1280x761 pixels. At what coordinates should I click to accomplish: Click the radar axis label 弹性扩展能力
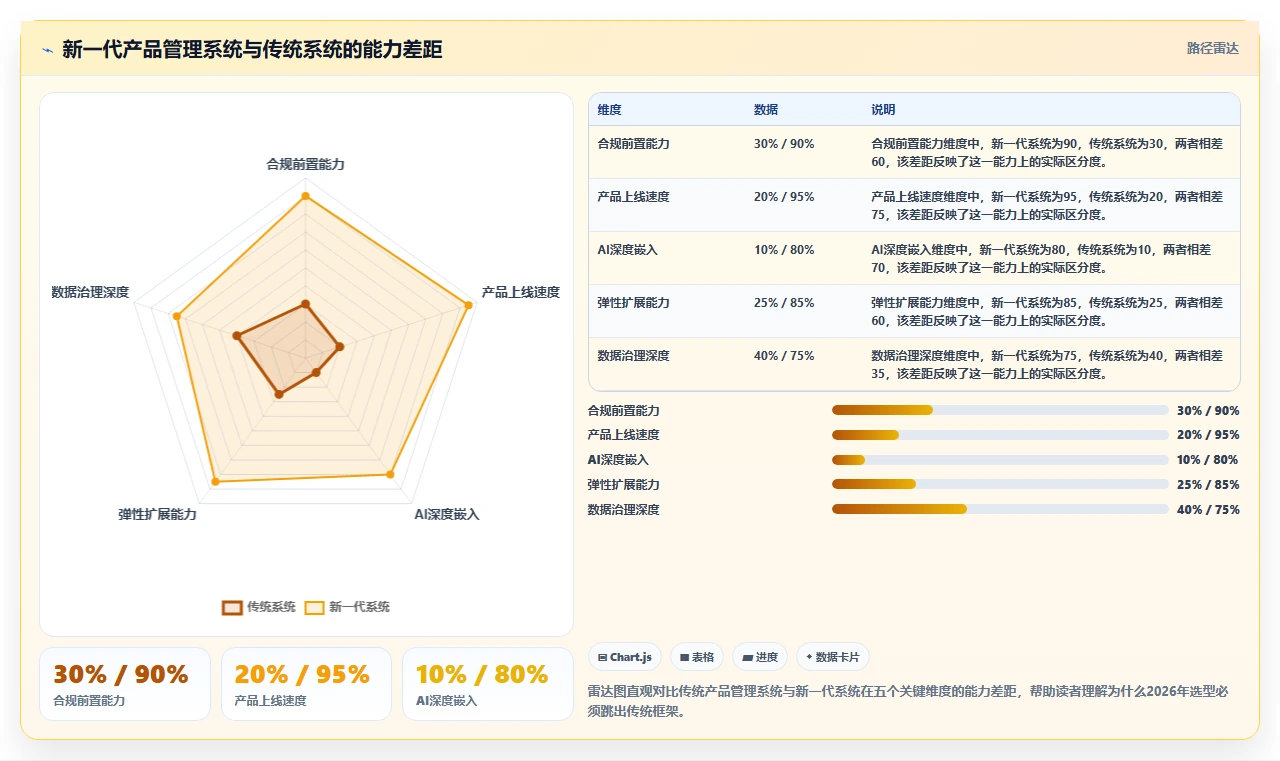point(157,514)
